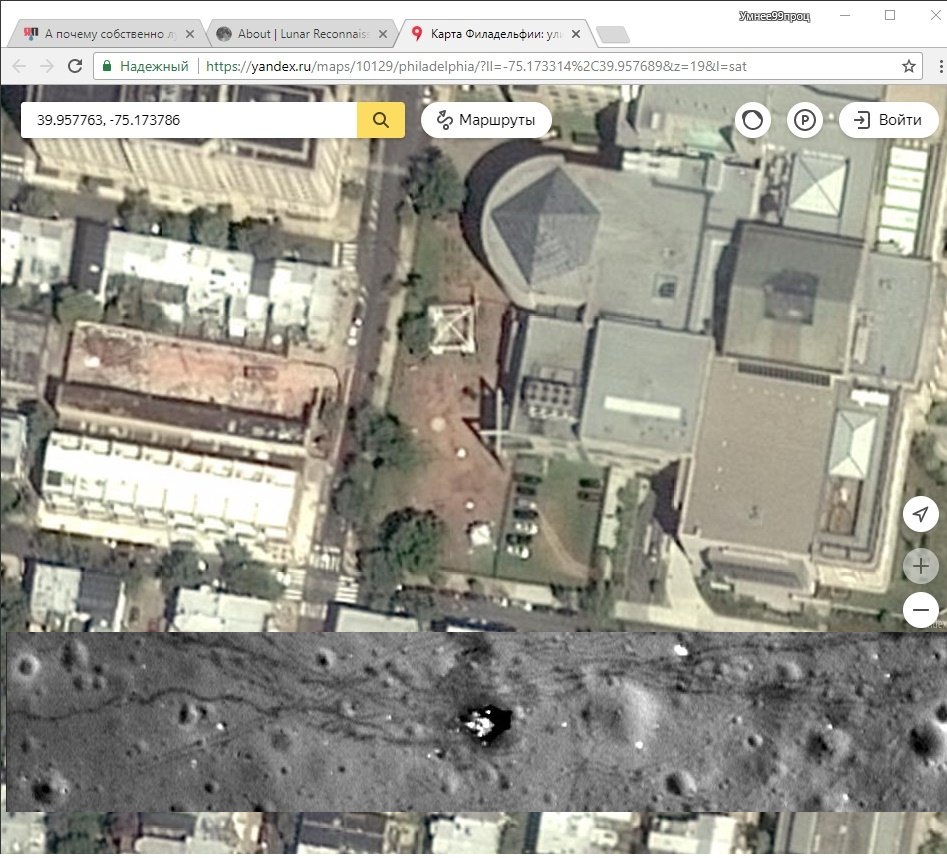Open a new browser tab
The width and height of the screenshot is (947, 858).
pyautogui.click(x=611, y=35)
